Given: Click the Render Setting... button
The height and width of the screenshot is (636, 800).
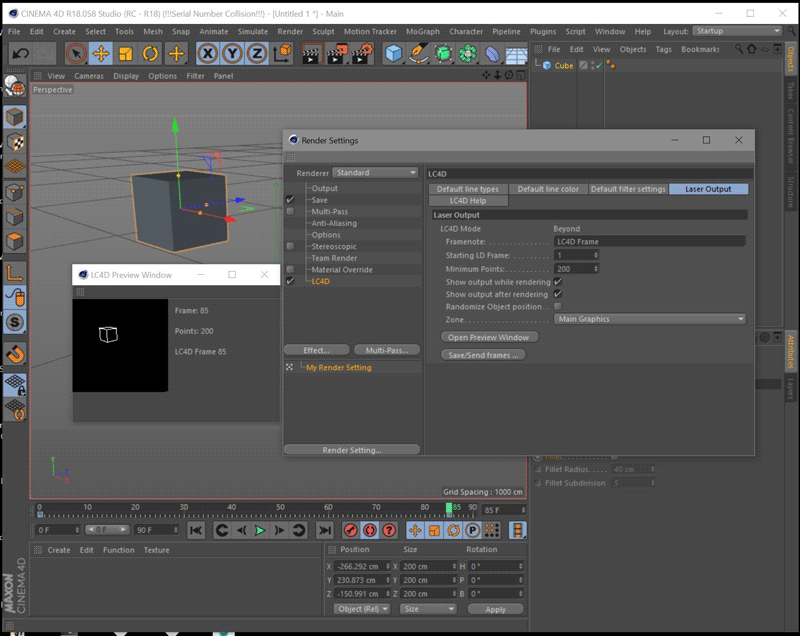Looking at the screenshot, I should [x=352, y=450].
